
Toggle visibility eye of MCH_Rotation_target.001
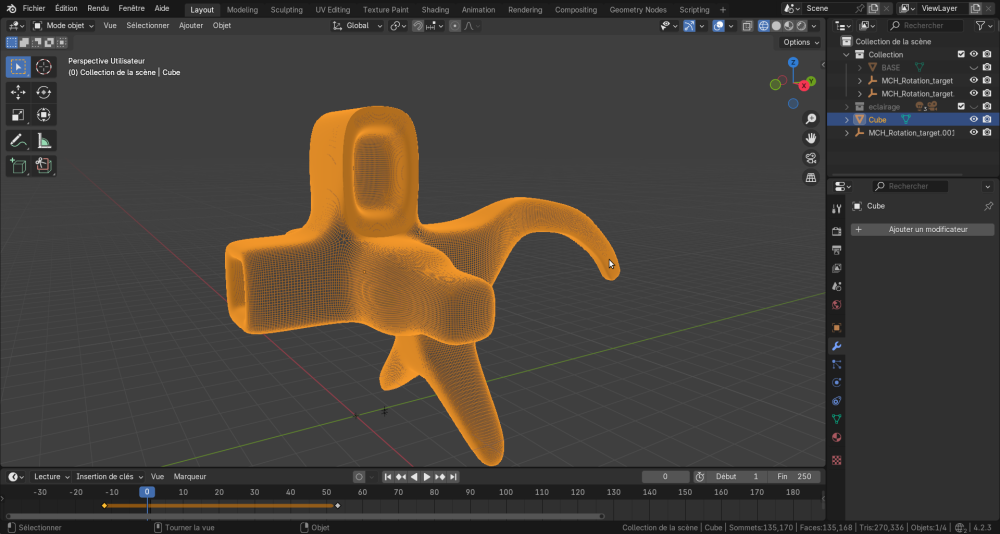(x=974, y=133)
